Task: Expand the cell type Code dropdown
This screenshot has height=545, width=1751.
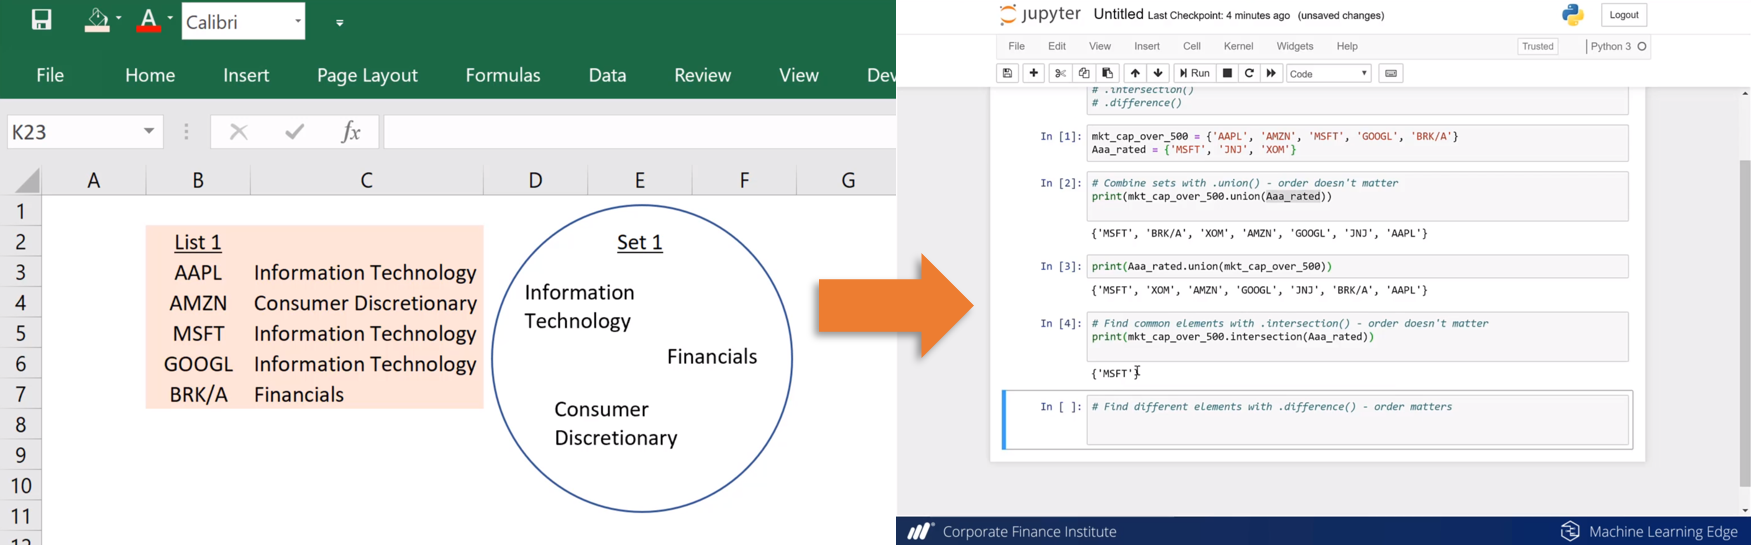Action: 1328,73
